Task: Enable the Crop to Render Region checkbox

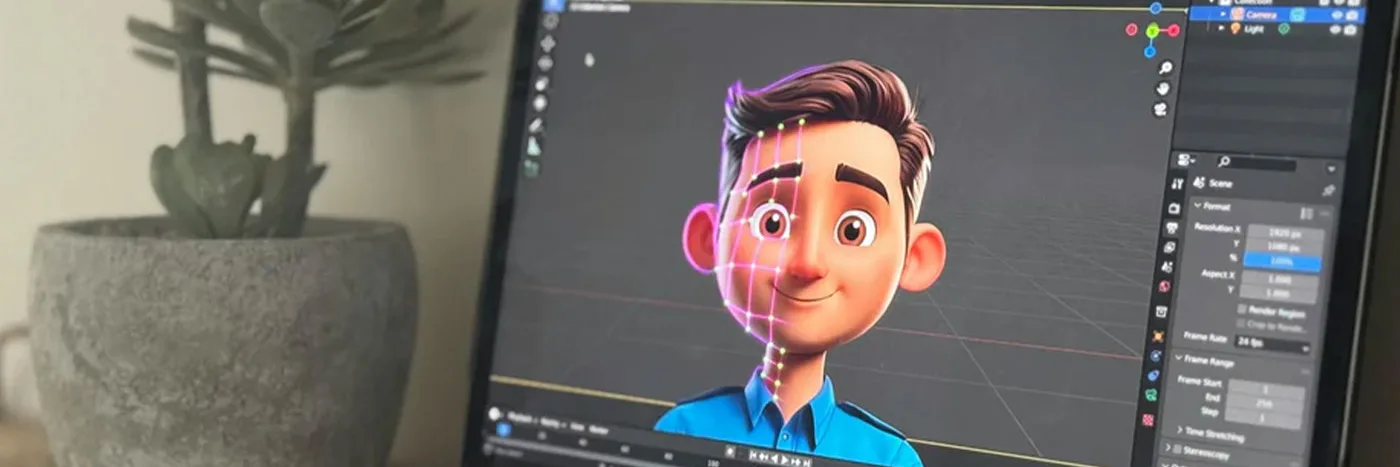Action: pos(1240,324)
